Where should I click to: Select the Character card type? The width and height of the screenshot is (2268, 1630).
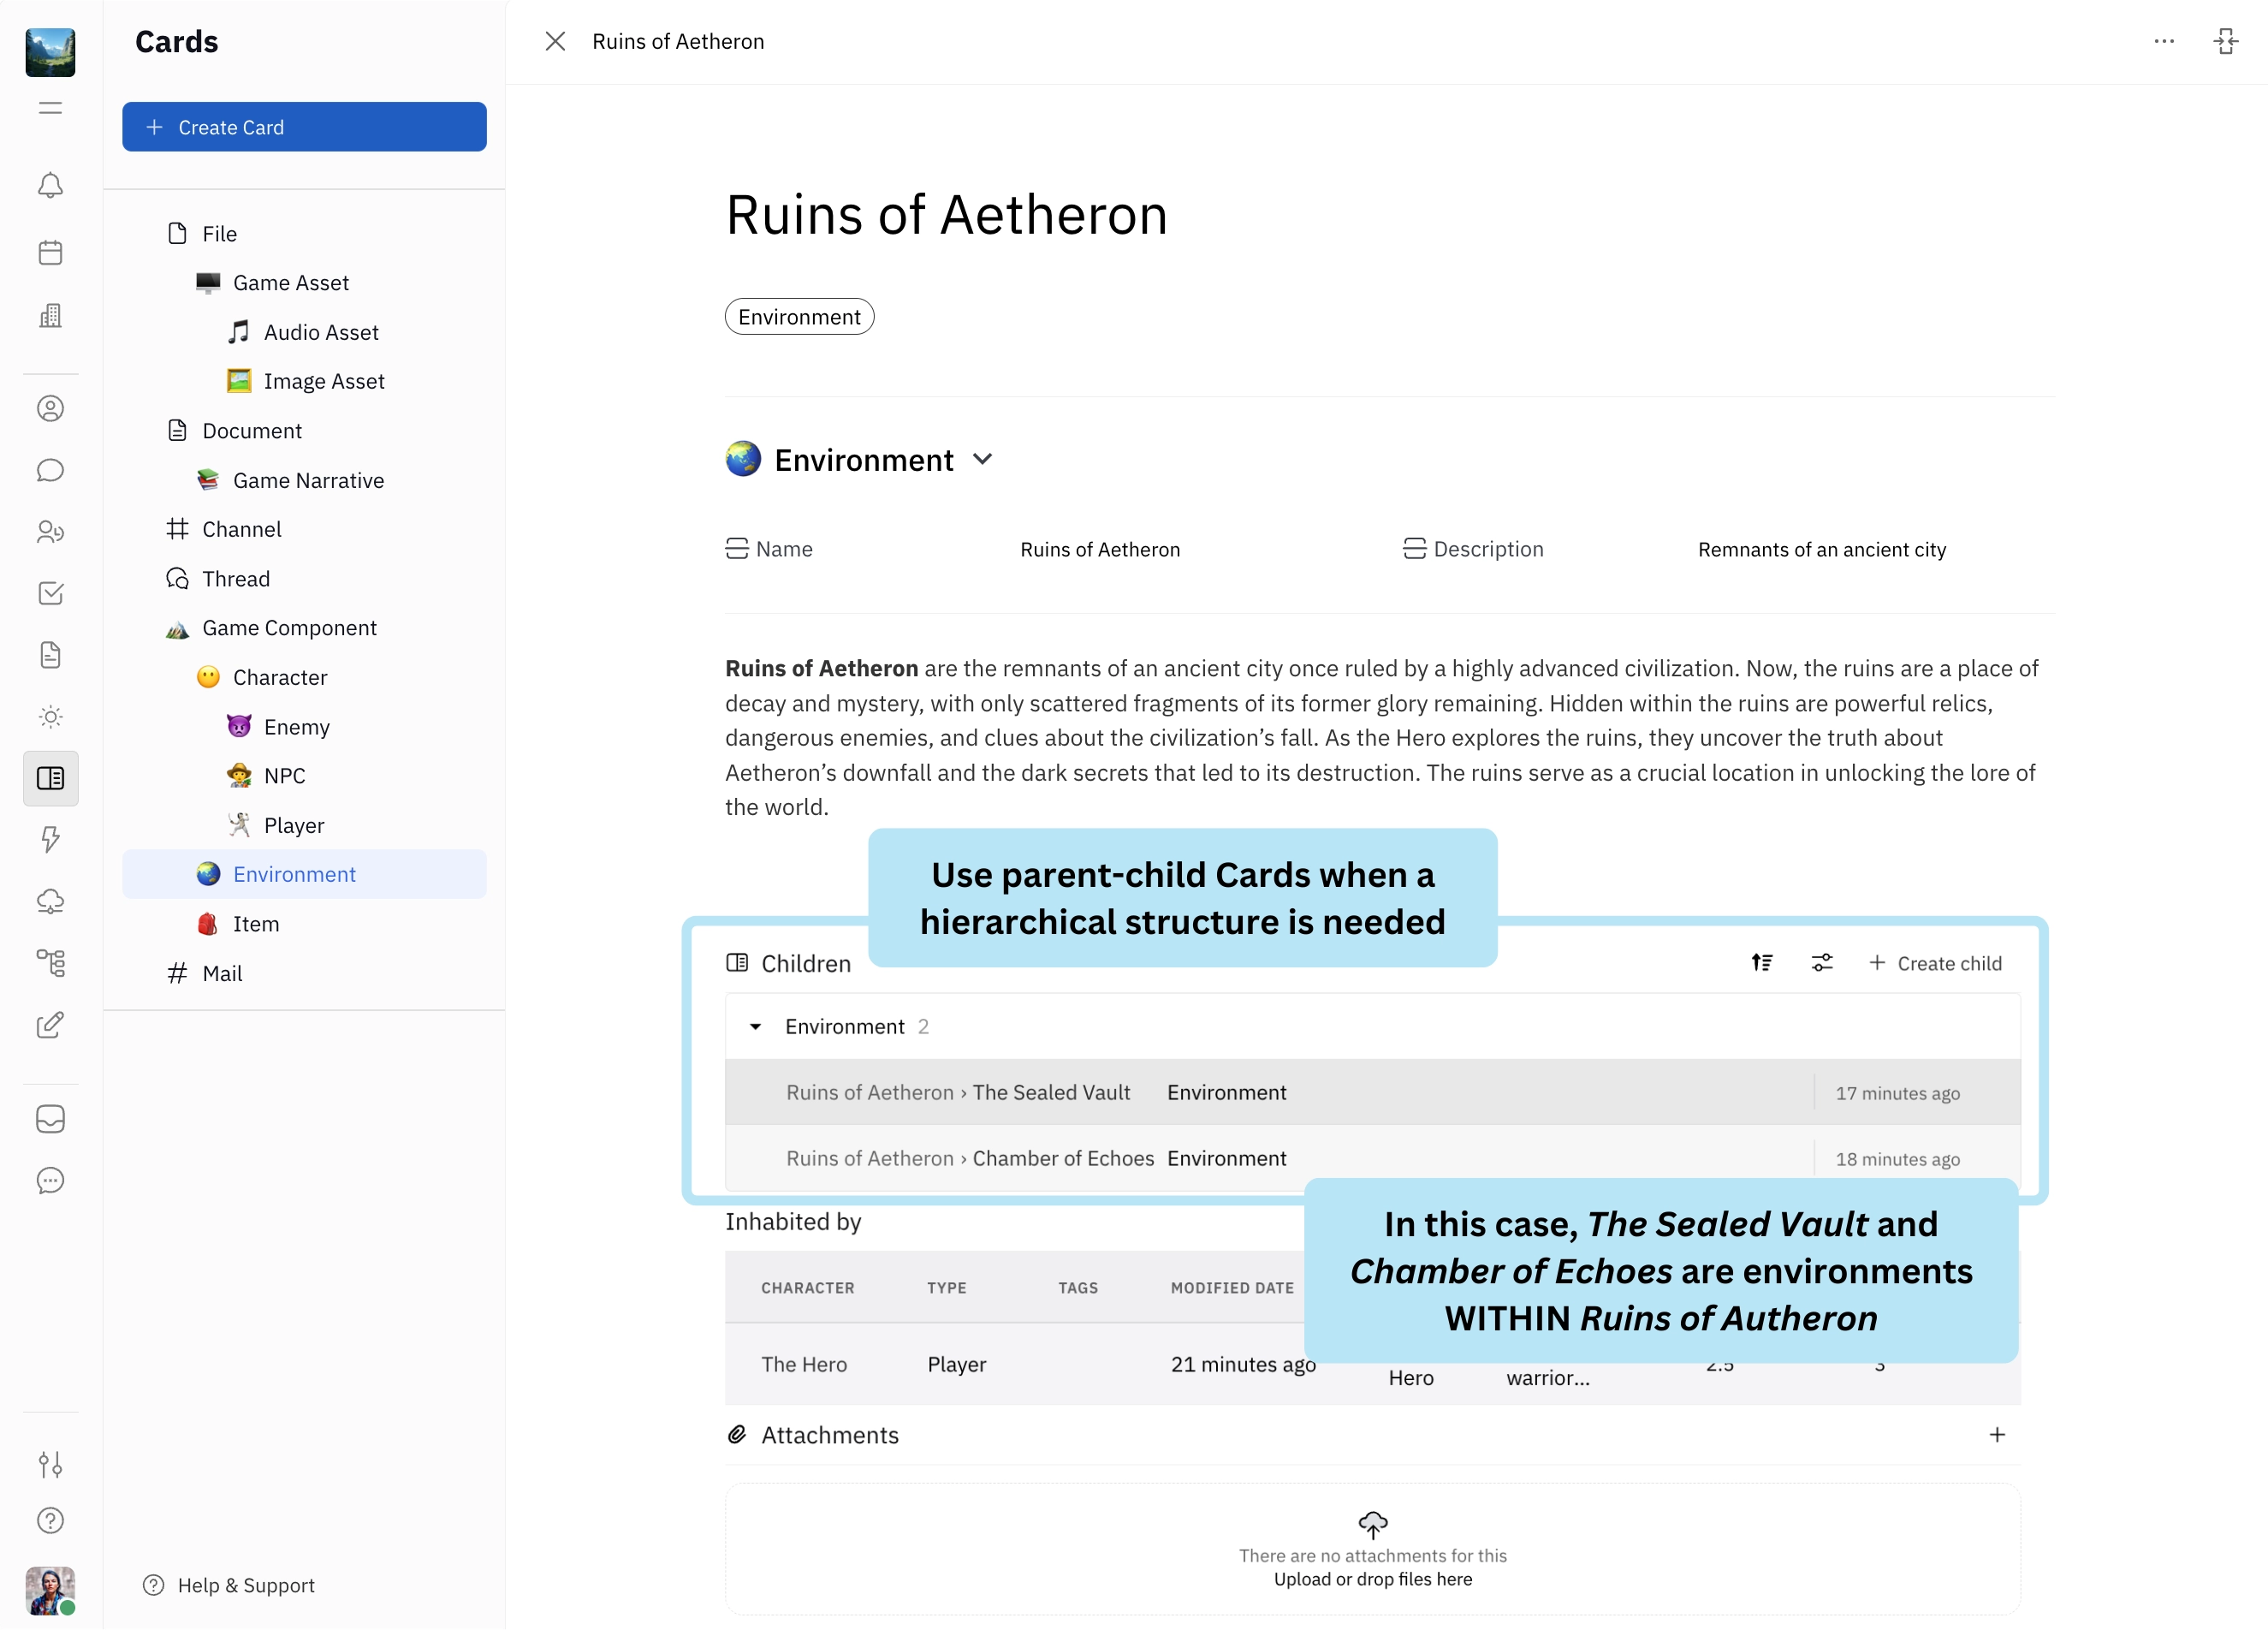coord(280,677)
